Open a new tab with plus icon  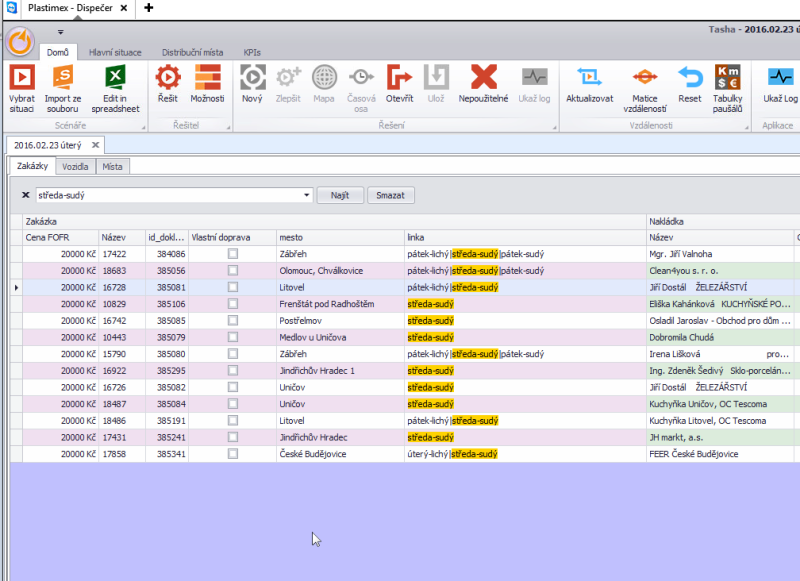(x=148, y=8)
